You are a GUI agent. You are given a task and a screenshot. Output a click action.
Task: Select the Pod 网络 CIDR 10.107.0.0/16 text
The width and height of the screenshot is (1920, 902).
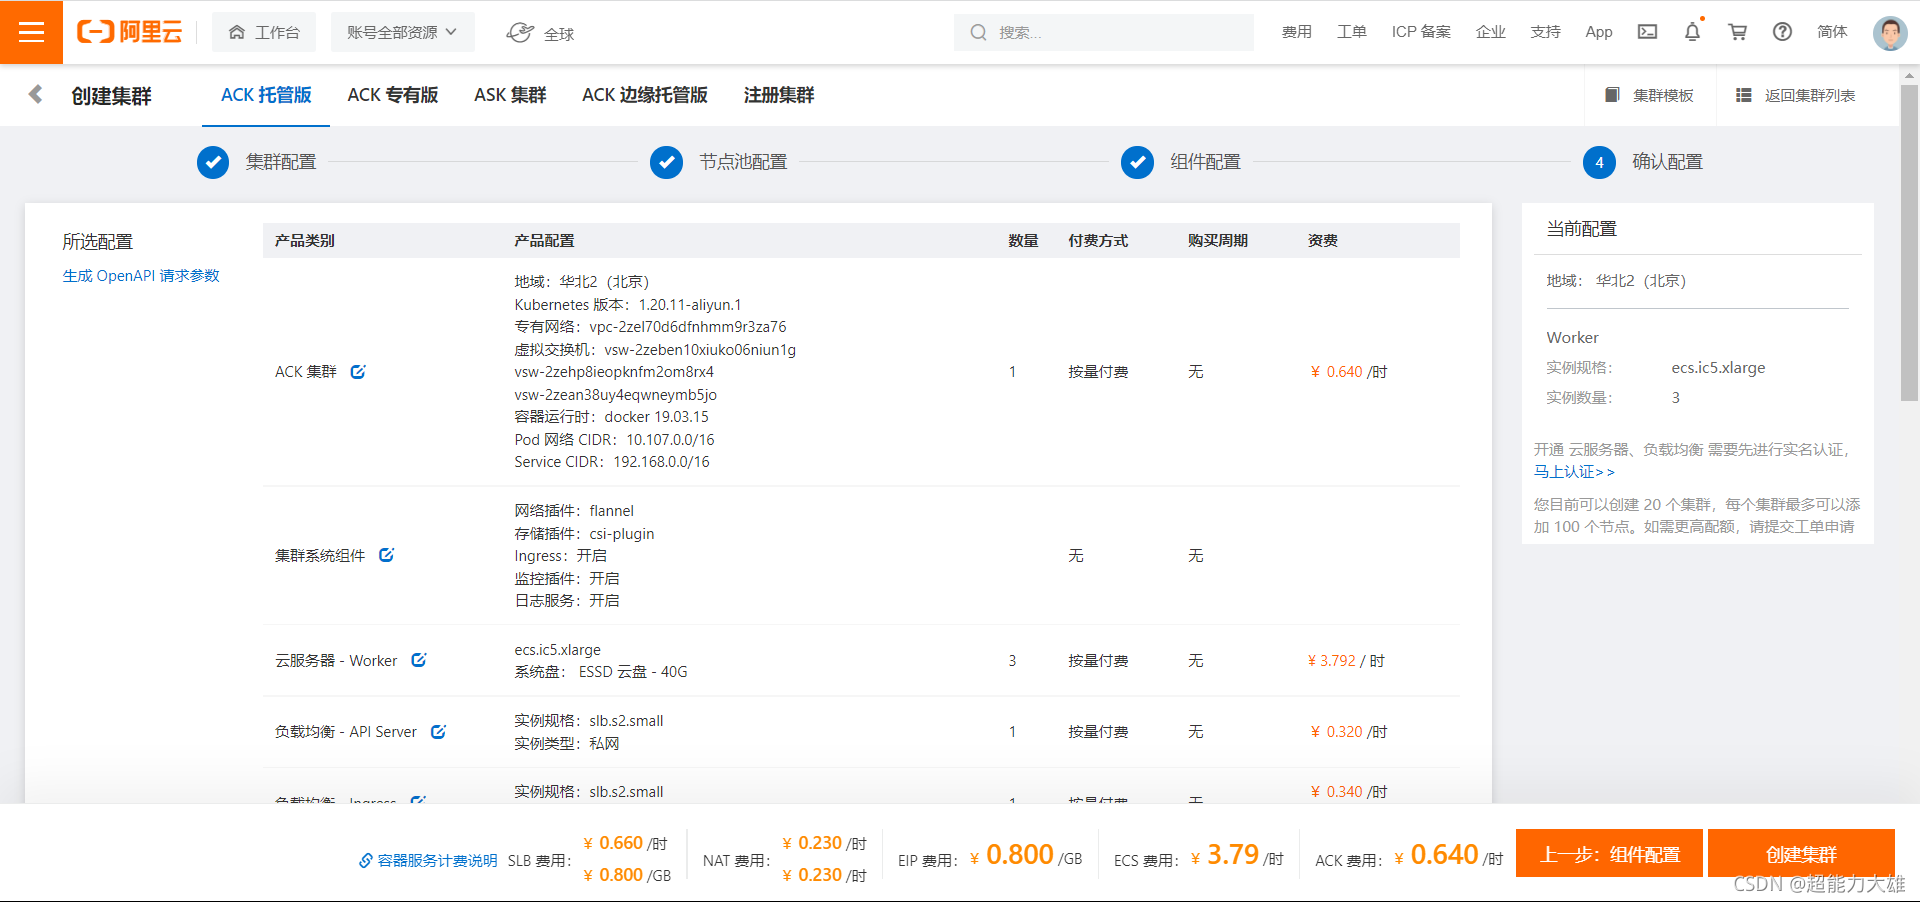coord(614,440)
